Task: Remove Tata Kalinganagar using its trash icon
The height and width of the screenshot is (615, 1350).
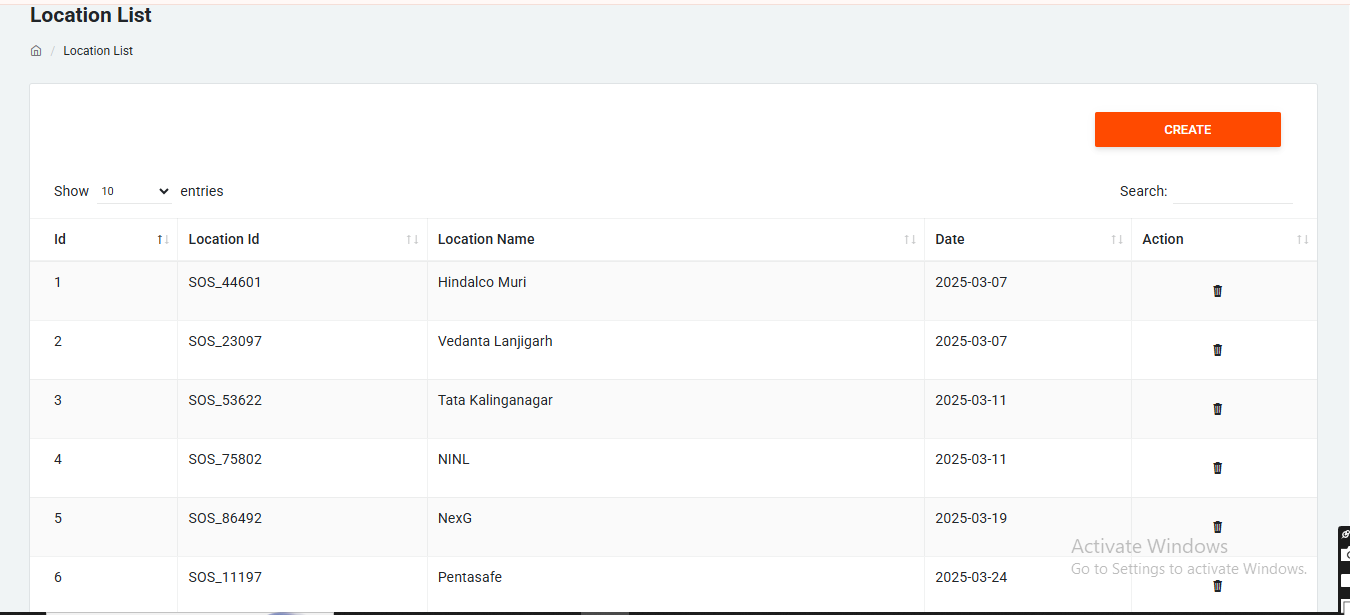Action: [1217, 409]
